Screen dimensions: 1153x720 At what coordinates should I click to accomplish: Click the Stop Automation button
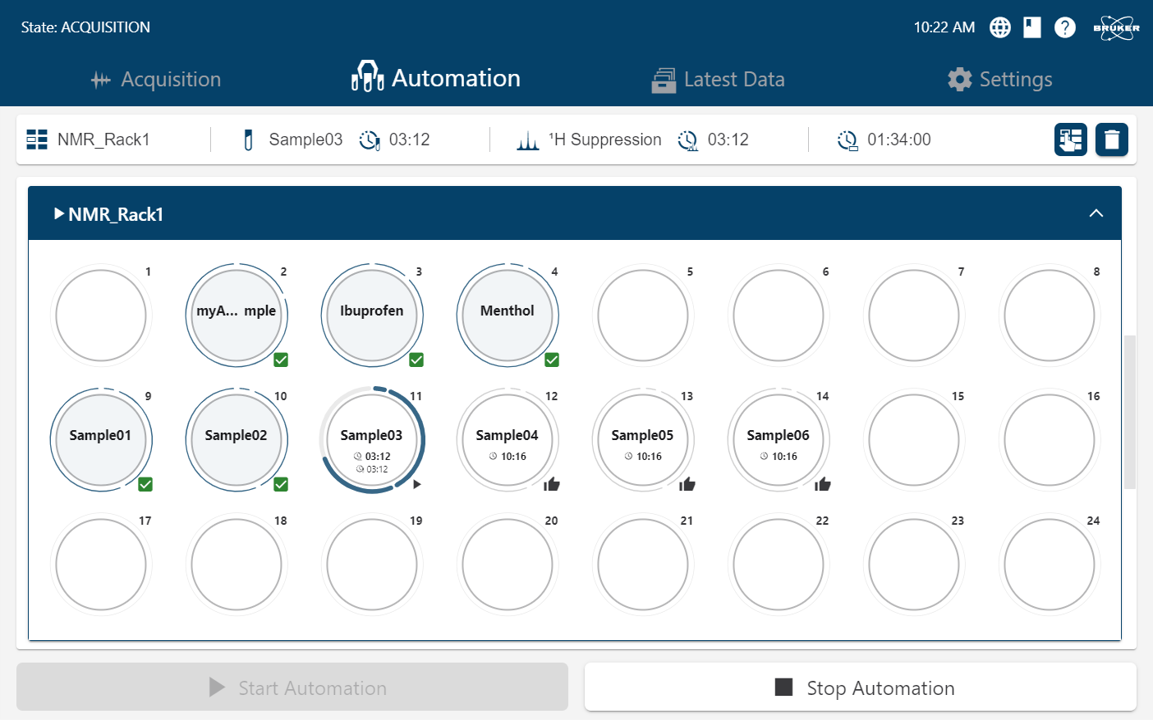pos(860,688)
